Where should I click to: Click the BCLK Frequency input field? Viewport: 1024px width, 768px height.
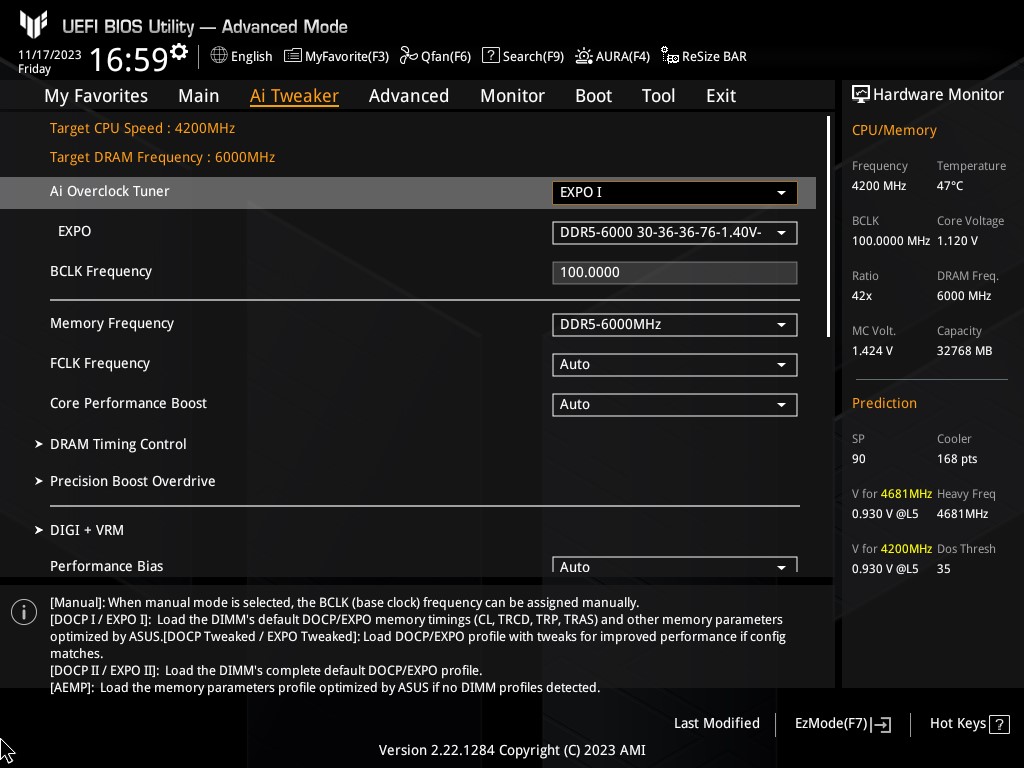[675, 273]
